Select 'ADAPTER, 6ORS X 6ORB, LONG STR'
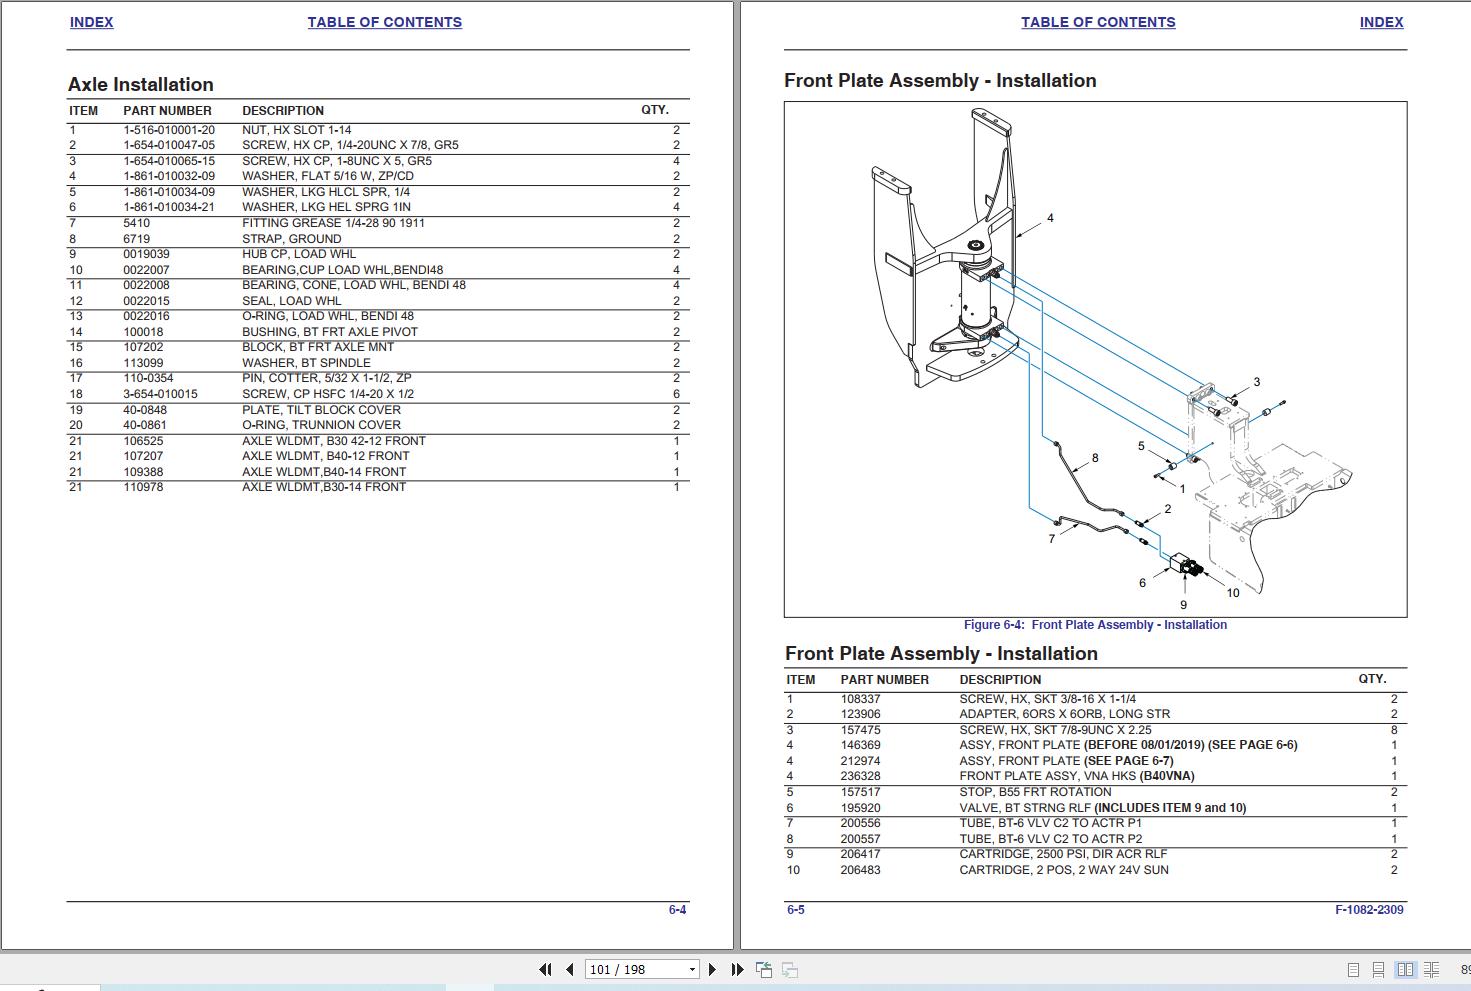Viewport: 1471px width, 991px height. [1065, 714]
